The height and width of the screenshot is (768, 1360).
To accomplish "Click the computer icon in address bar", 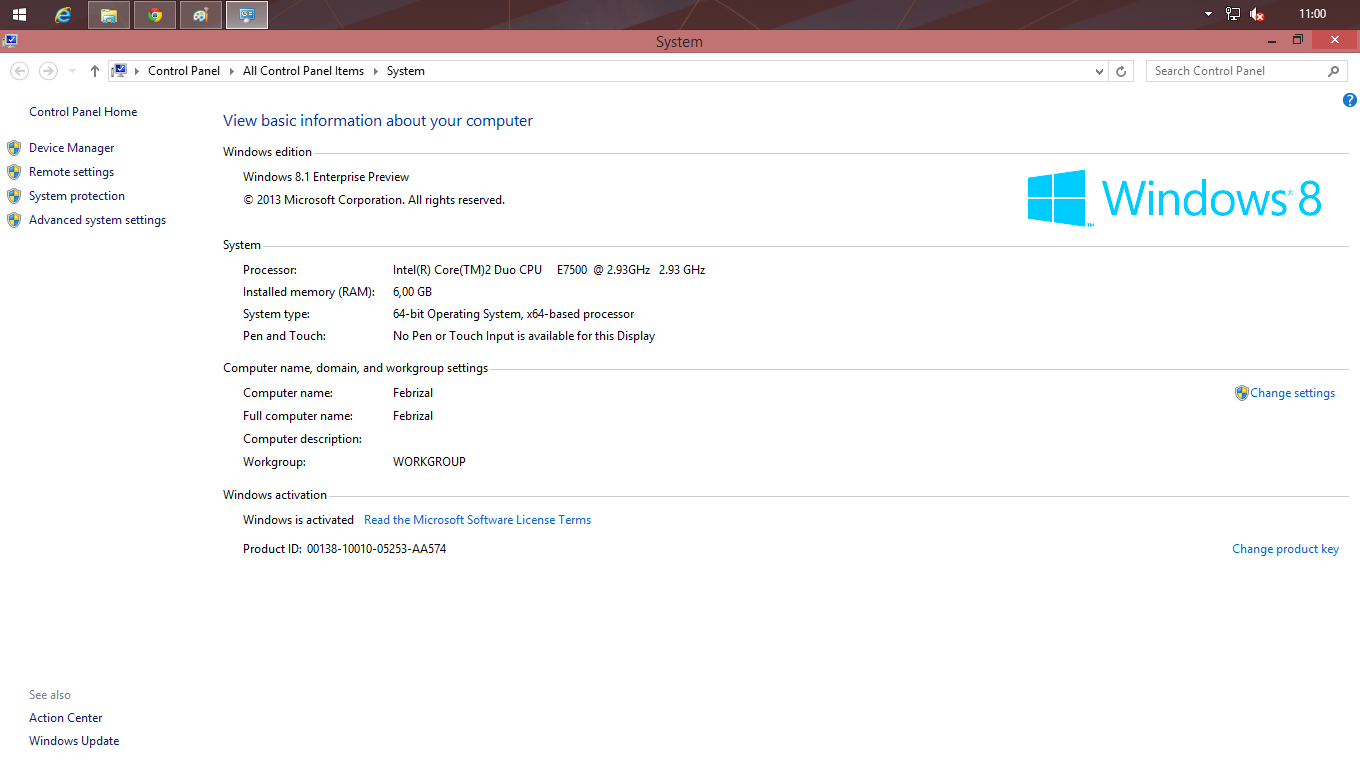I will (120, 71).
